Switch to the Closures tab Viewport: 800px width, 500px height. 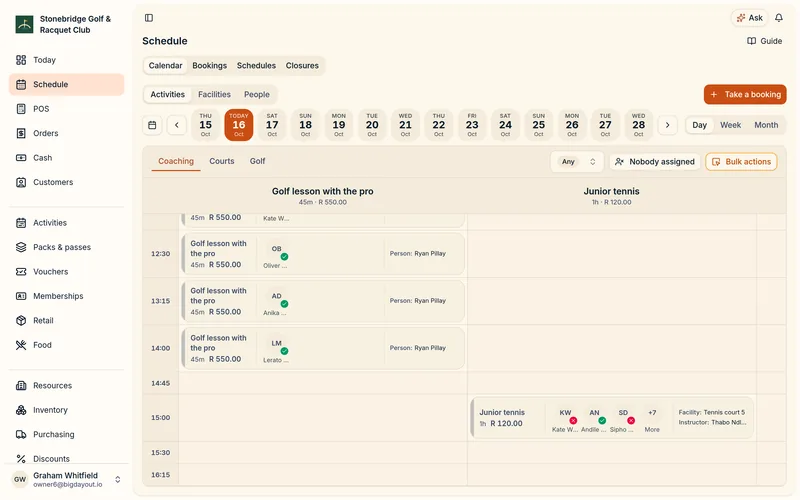(x=302, y=65)
